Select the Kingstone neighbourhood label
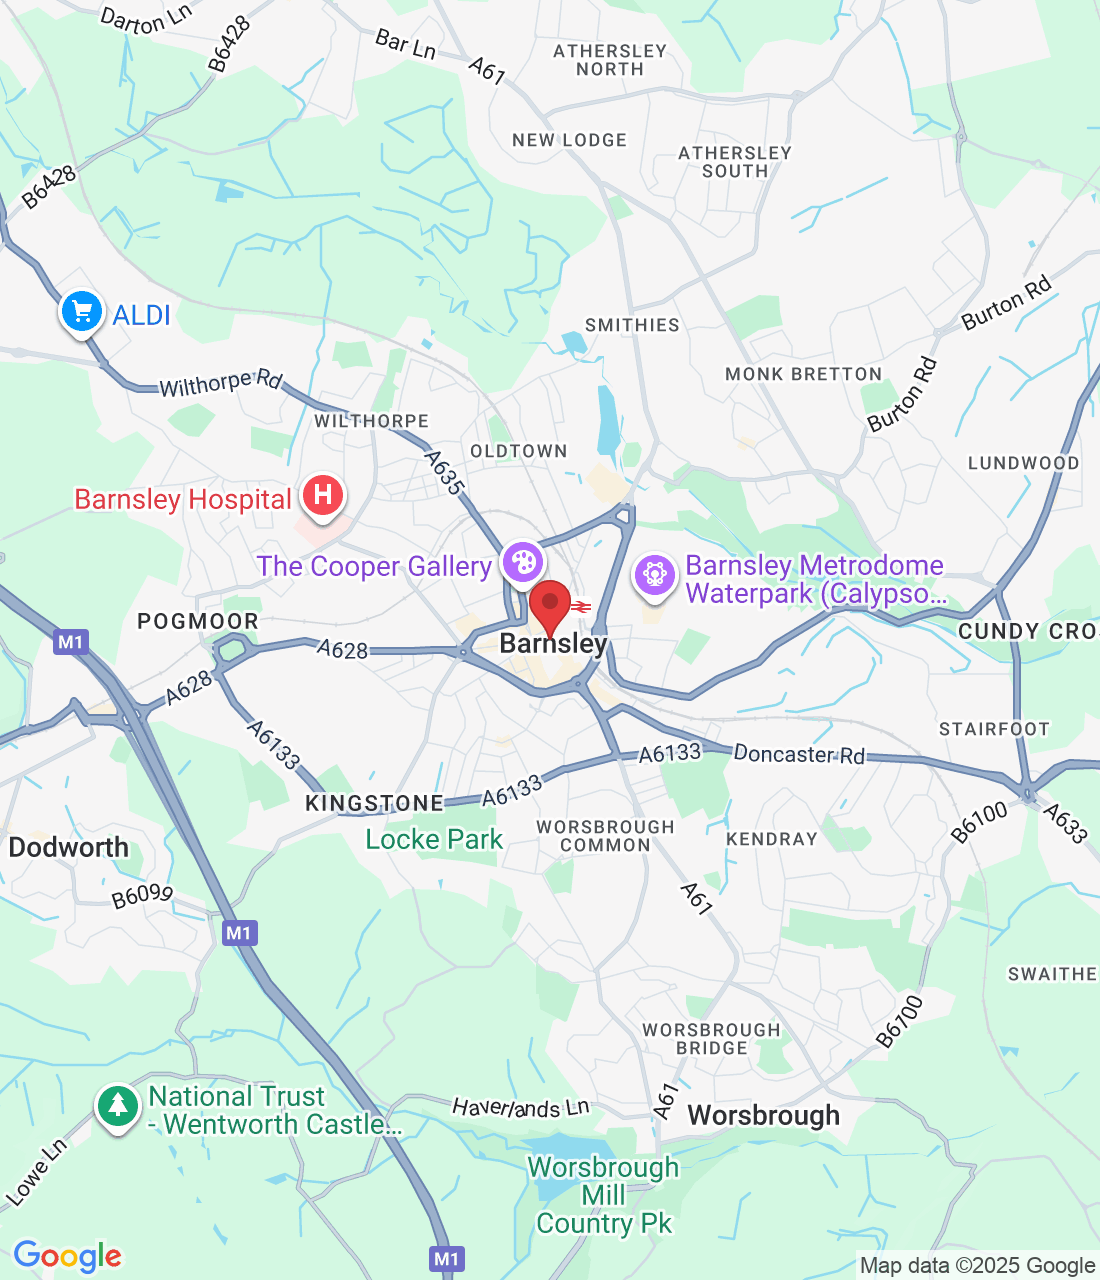 375,803
